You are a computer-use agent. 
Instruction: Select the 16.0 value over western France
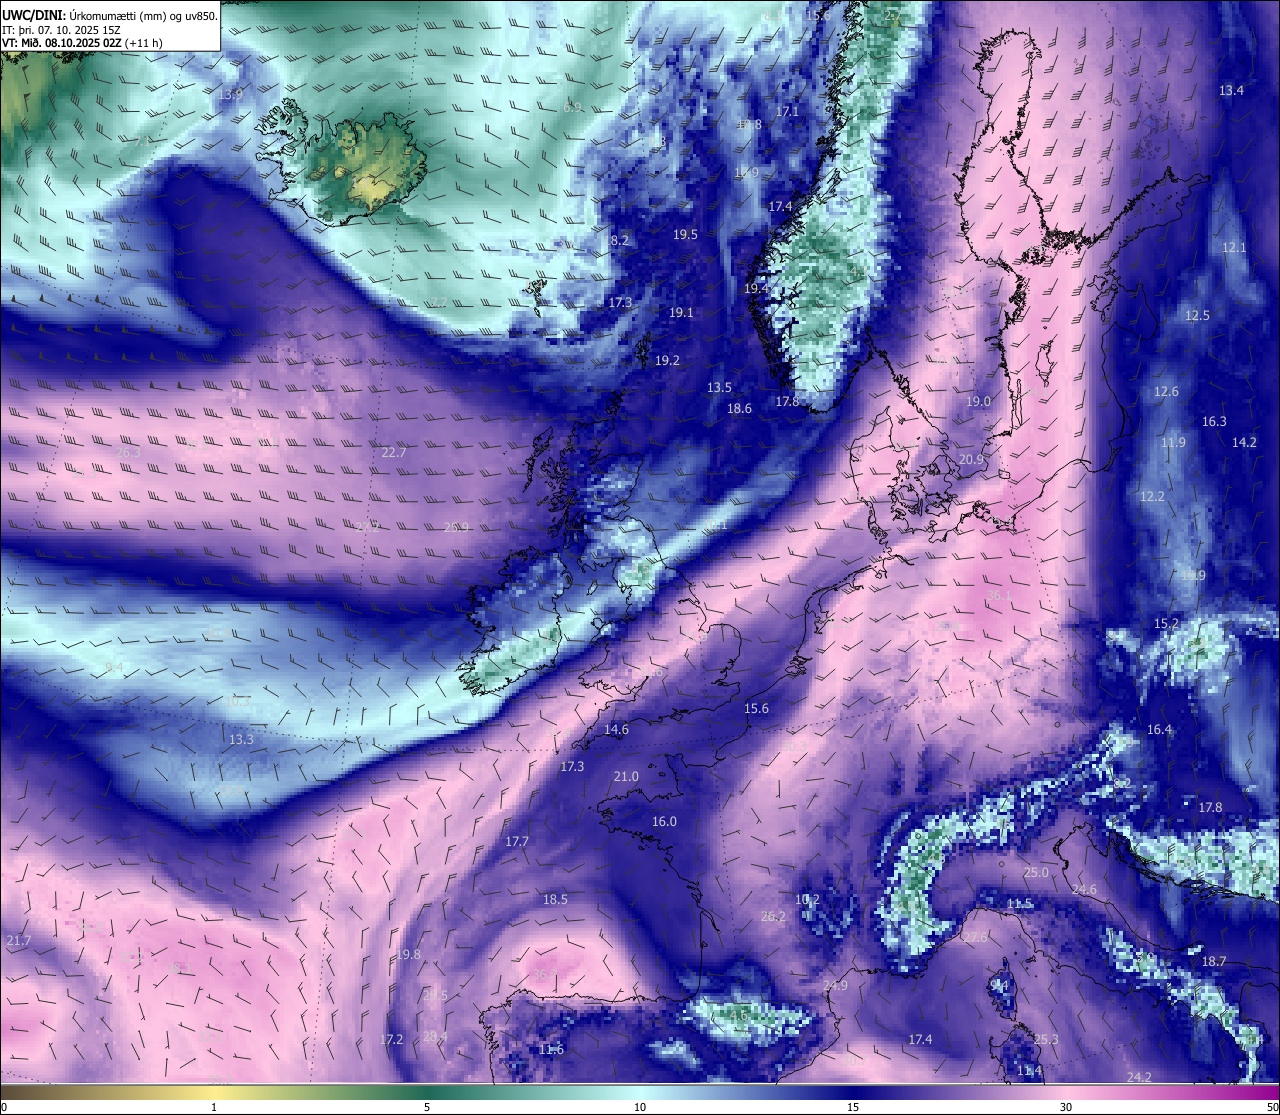coord(664,822)
